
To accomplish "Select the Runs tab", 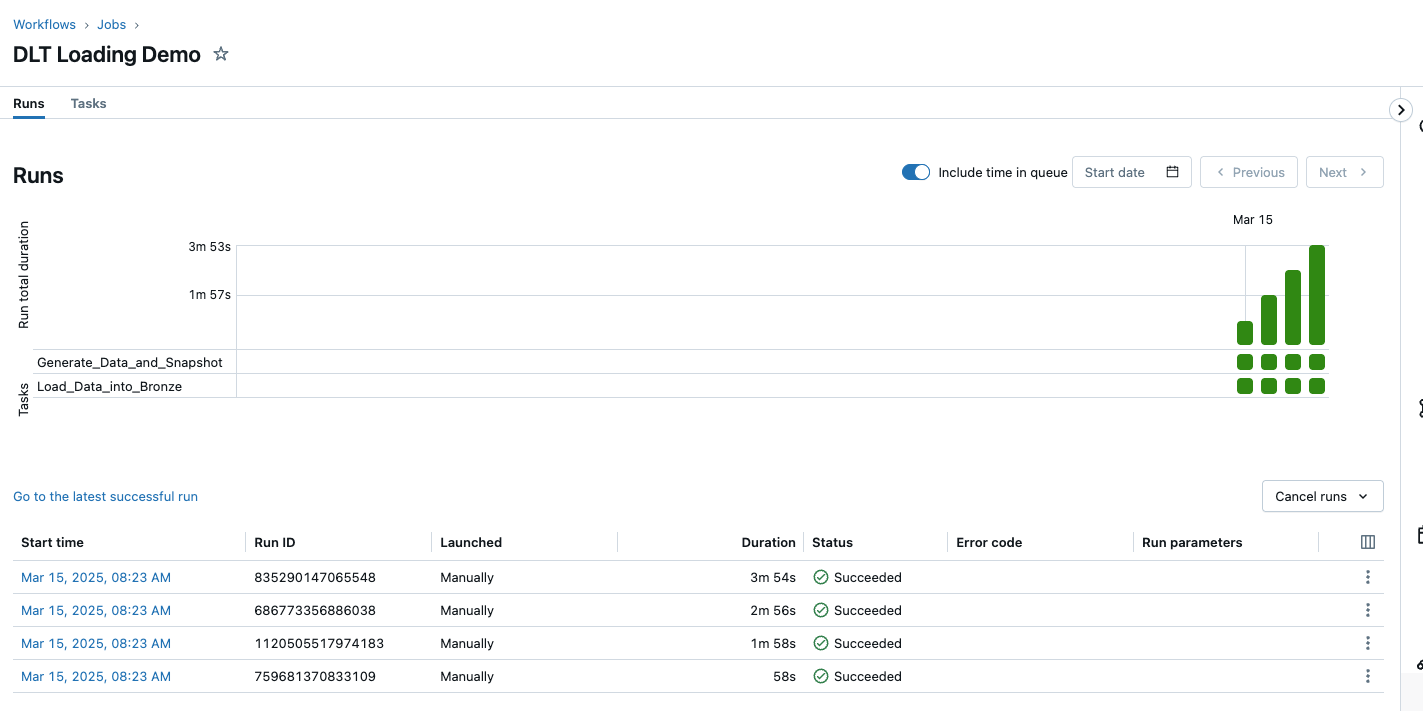I will [x=29, y=104].
